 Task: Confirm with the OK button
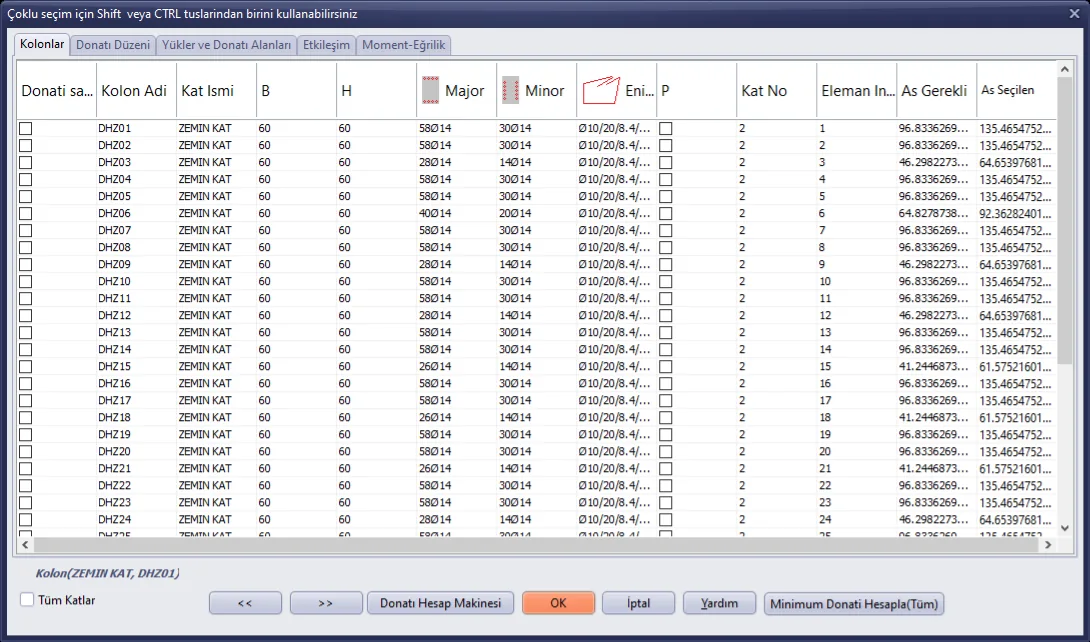[x=558, y=603]
